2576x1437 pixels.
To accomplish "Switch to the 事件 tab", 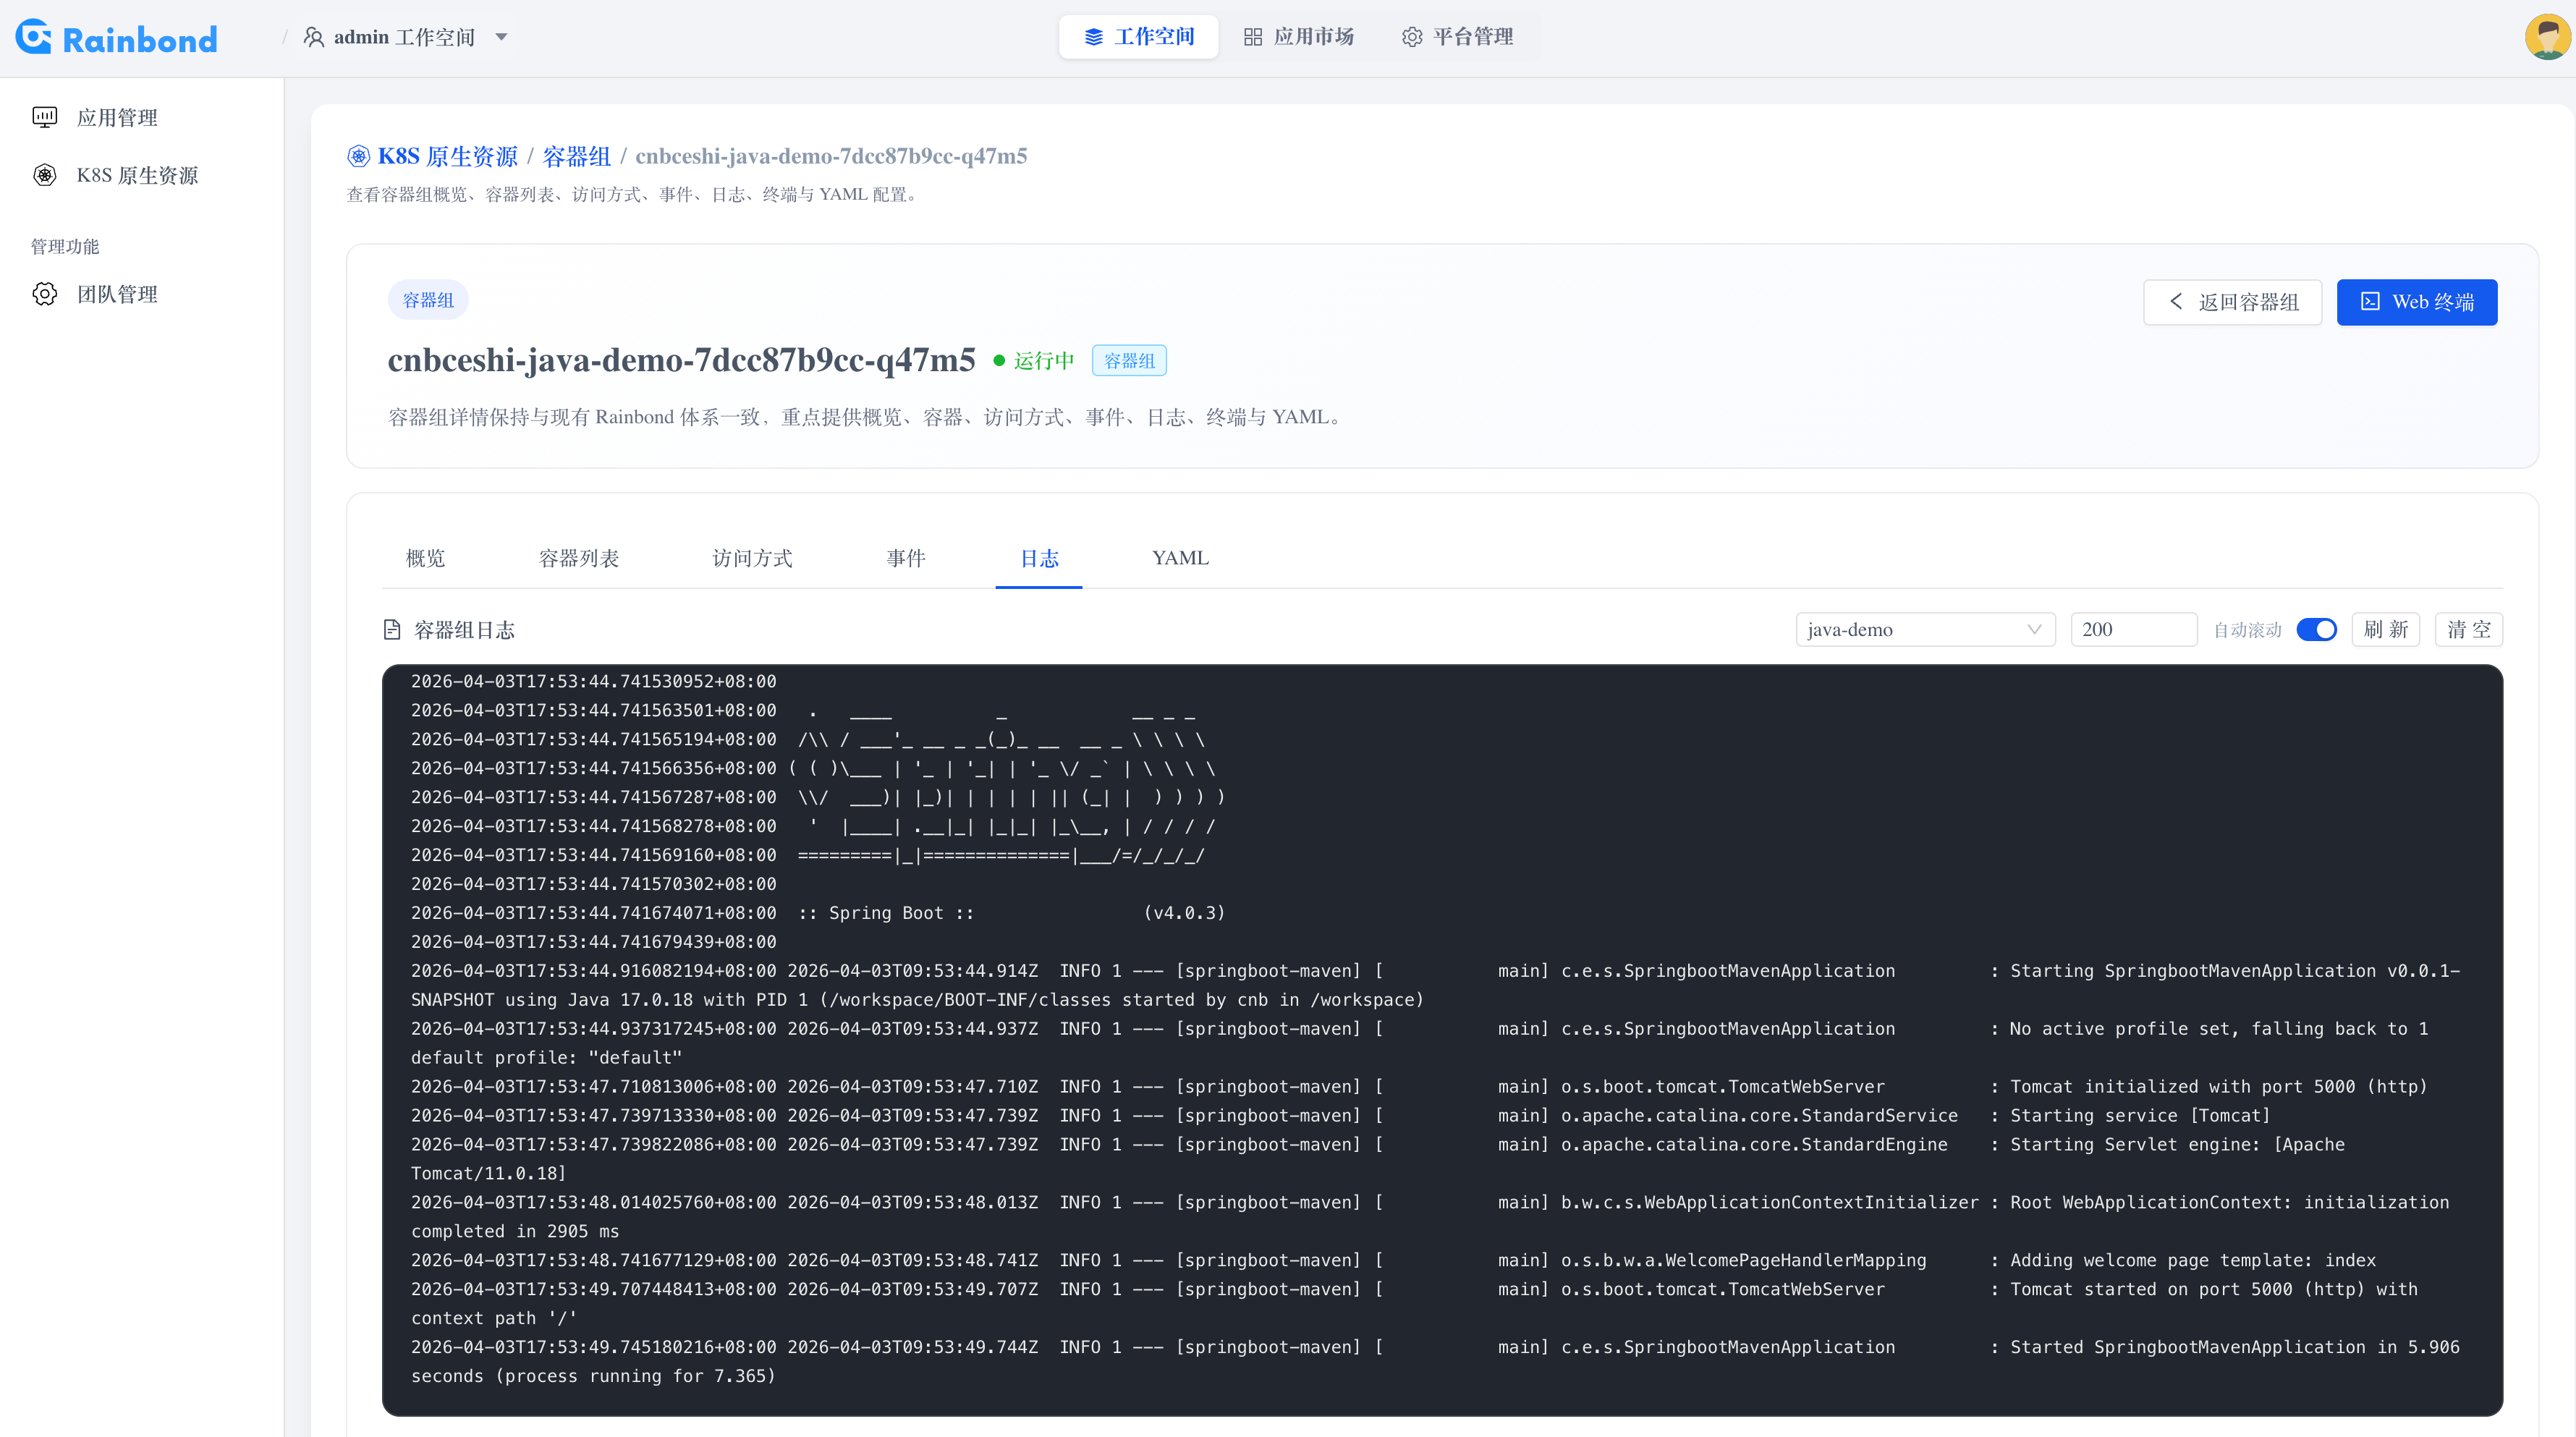I will [905, 558].
